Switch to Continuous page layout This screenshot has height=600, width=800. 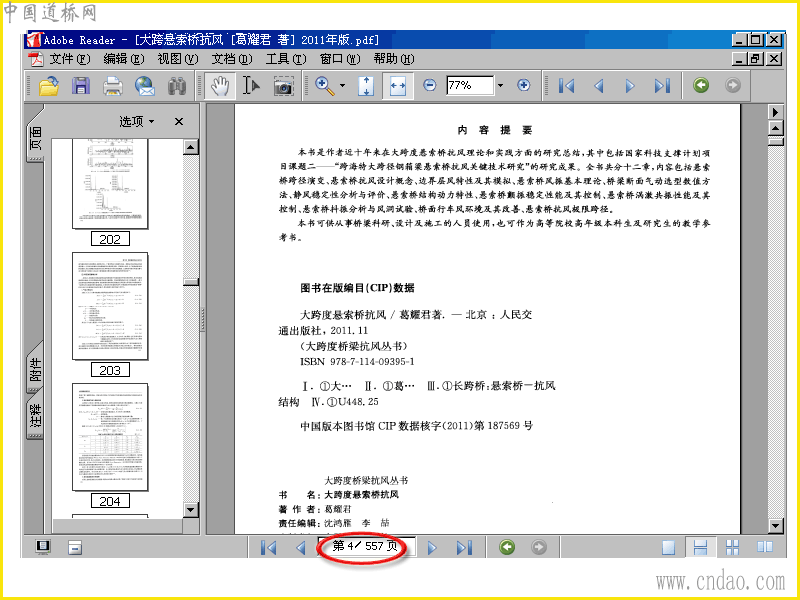click(x=701, y=547)
